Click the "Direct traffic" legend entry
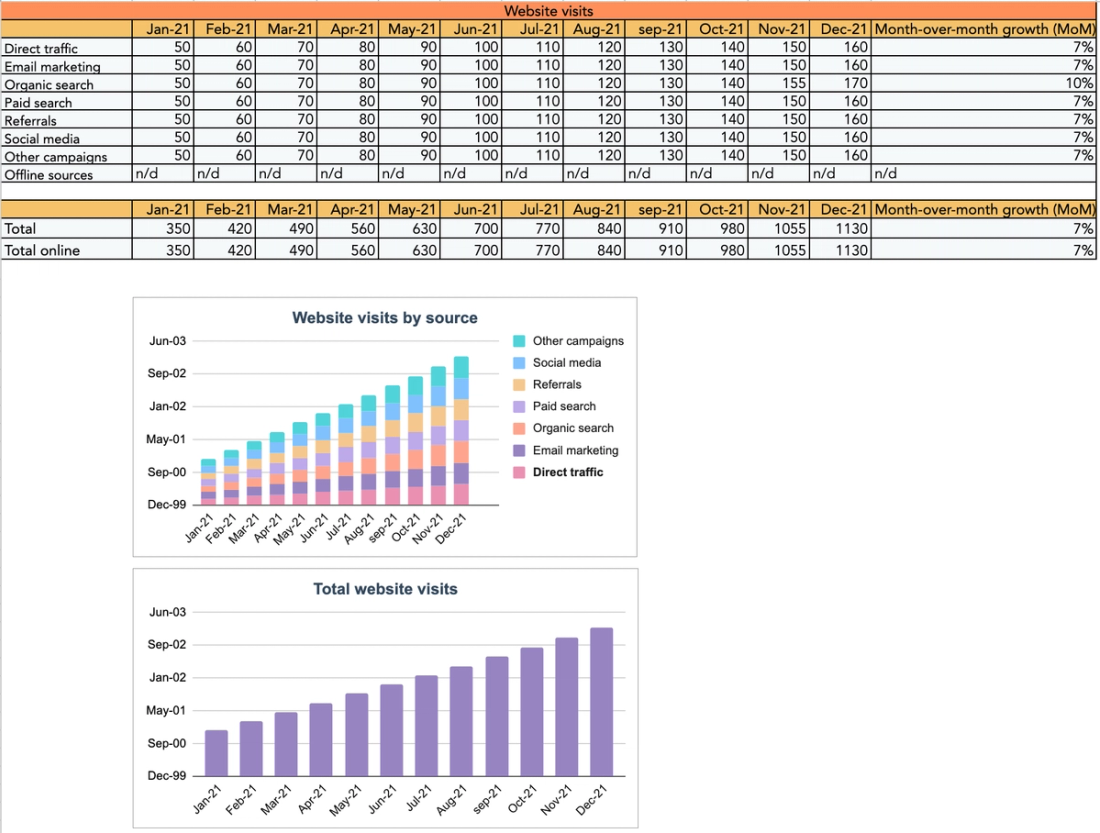Viewport: 1100px width, 833px height. 566,472
